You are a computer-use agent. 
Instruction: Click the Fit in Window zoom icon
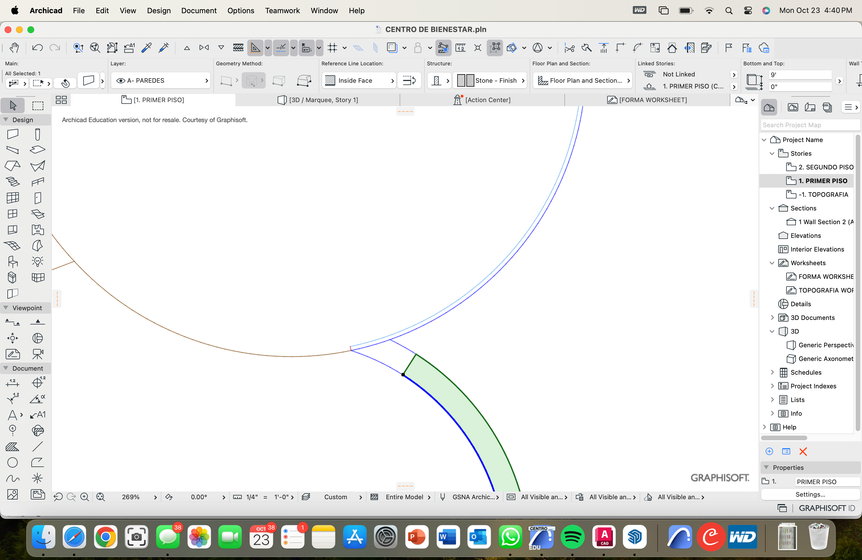[x=101, y=497]
